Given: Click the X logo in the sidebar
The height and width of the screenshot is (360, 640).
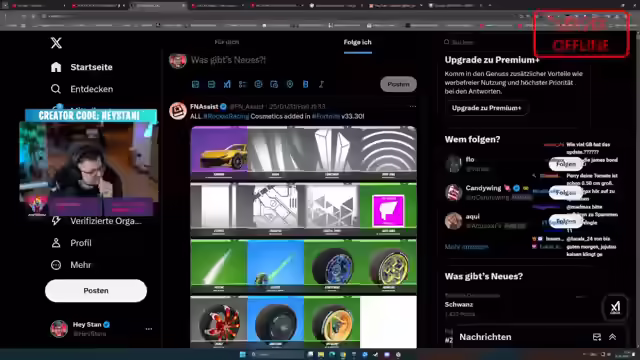Looking at the screenshot, I should pos(56,43).
